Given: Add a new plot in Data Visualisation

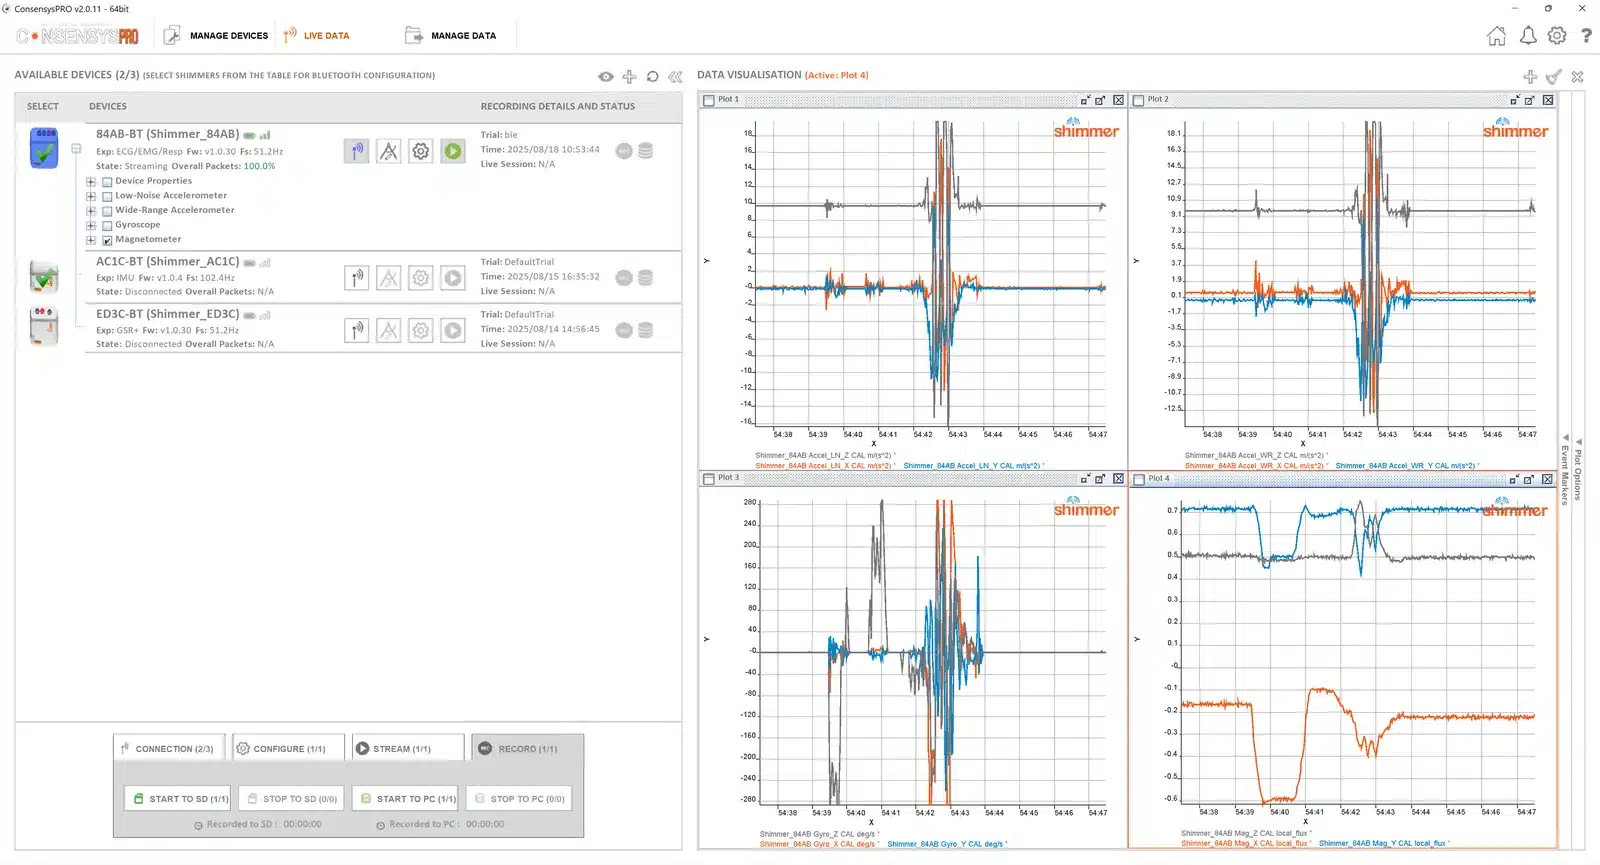Looking at the screenshot, I should coord(1530,76).
